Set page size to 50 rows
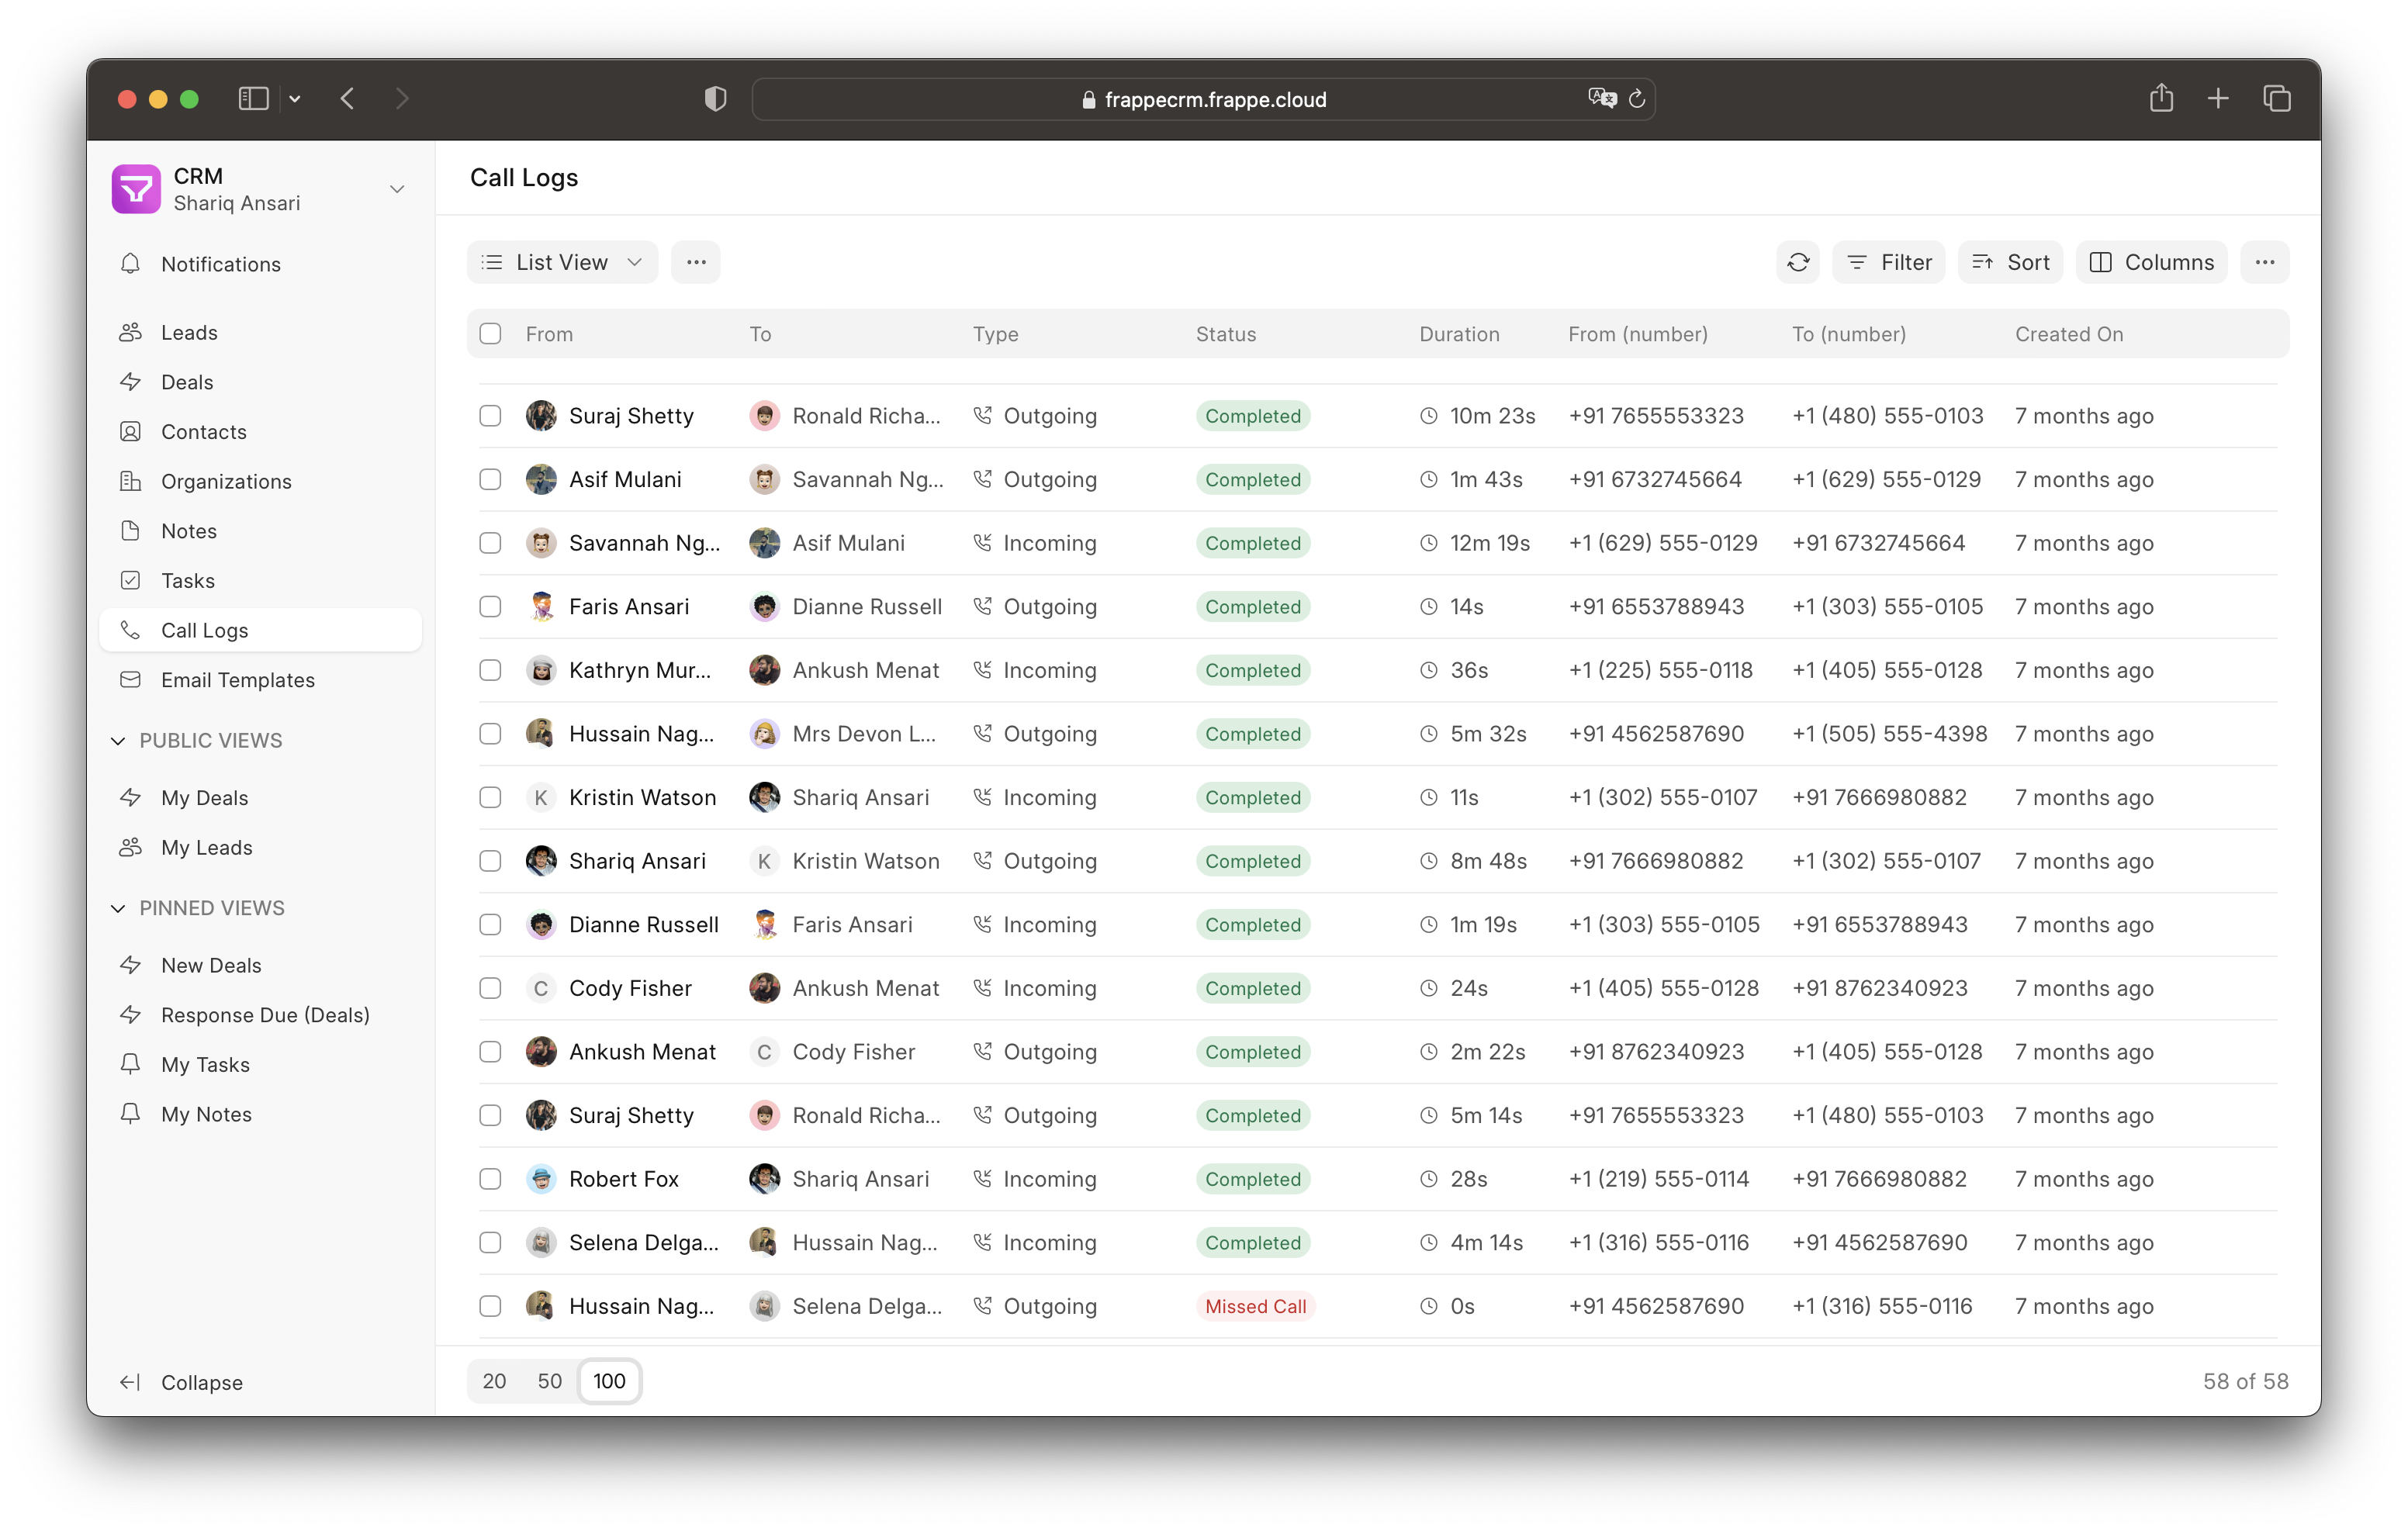Viewport: 2408px width, 1531px height. [x=549, y=1381]
